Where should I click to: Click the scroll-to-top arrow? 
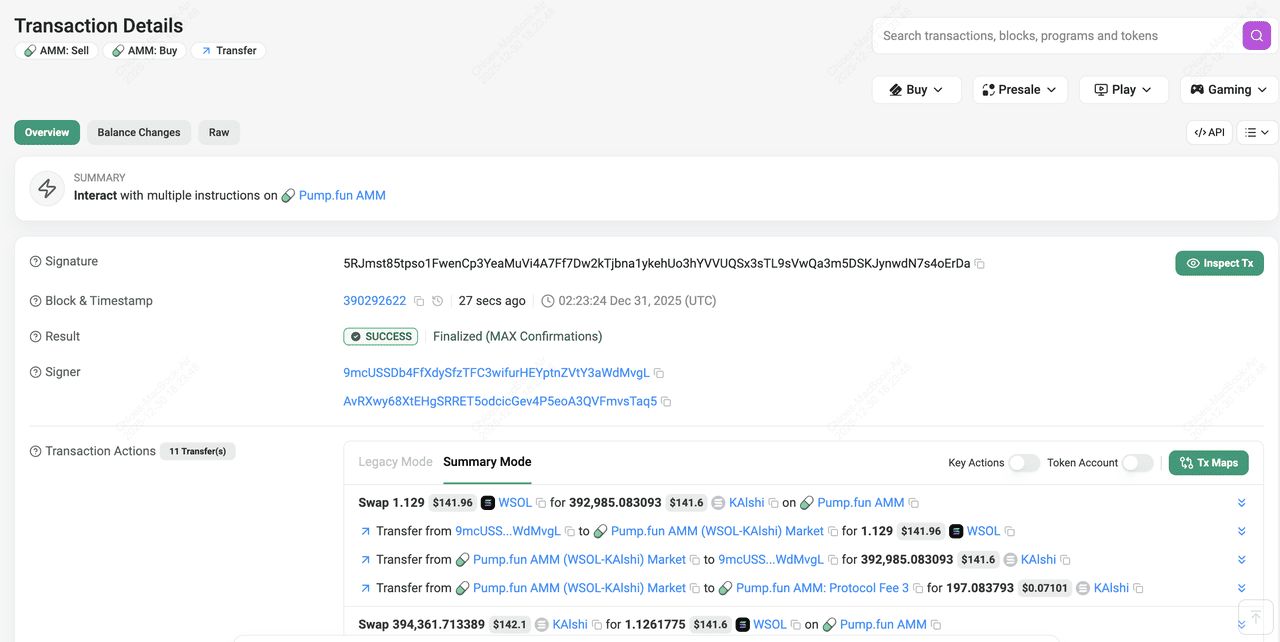coord(1256,616)
